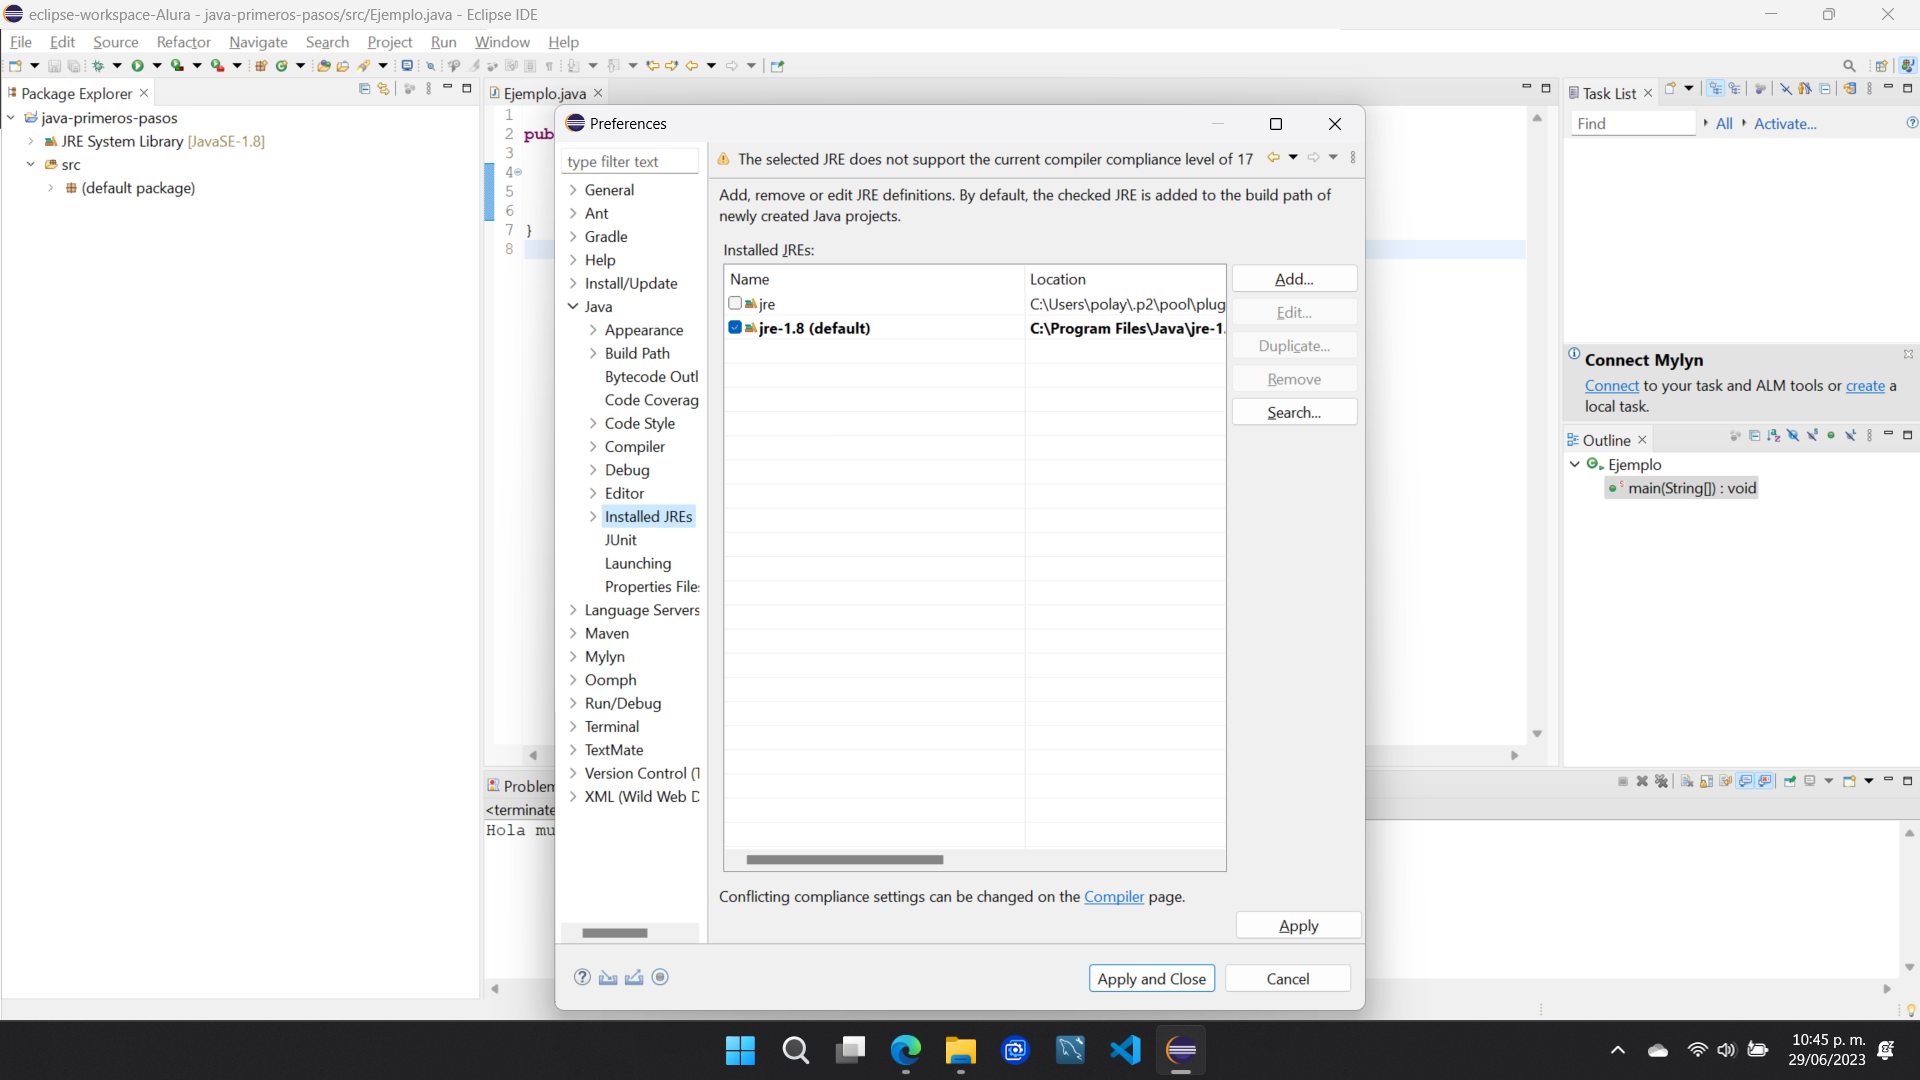This screenshot has width=1920, height=1080.
Task: Click Windows Start button on taskbar
Action: click(740, 1050)
